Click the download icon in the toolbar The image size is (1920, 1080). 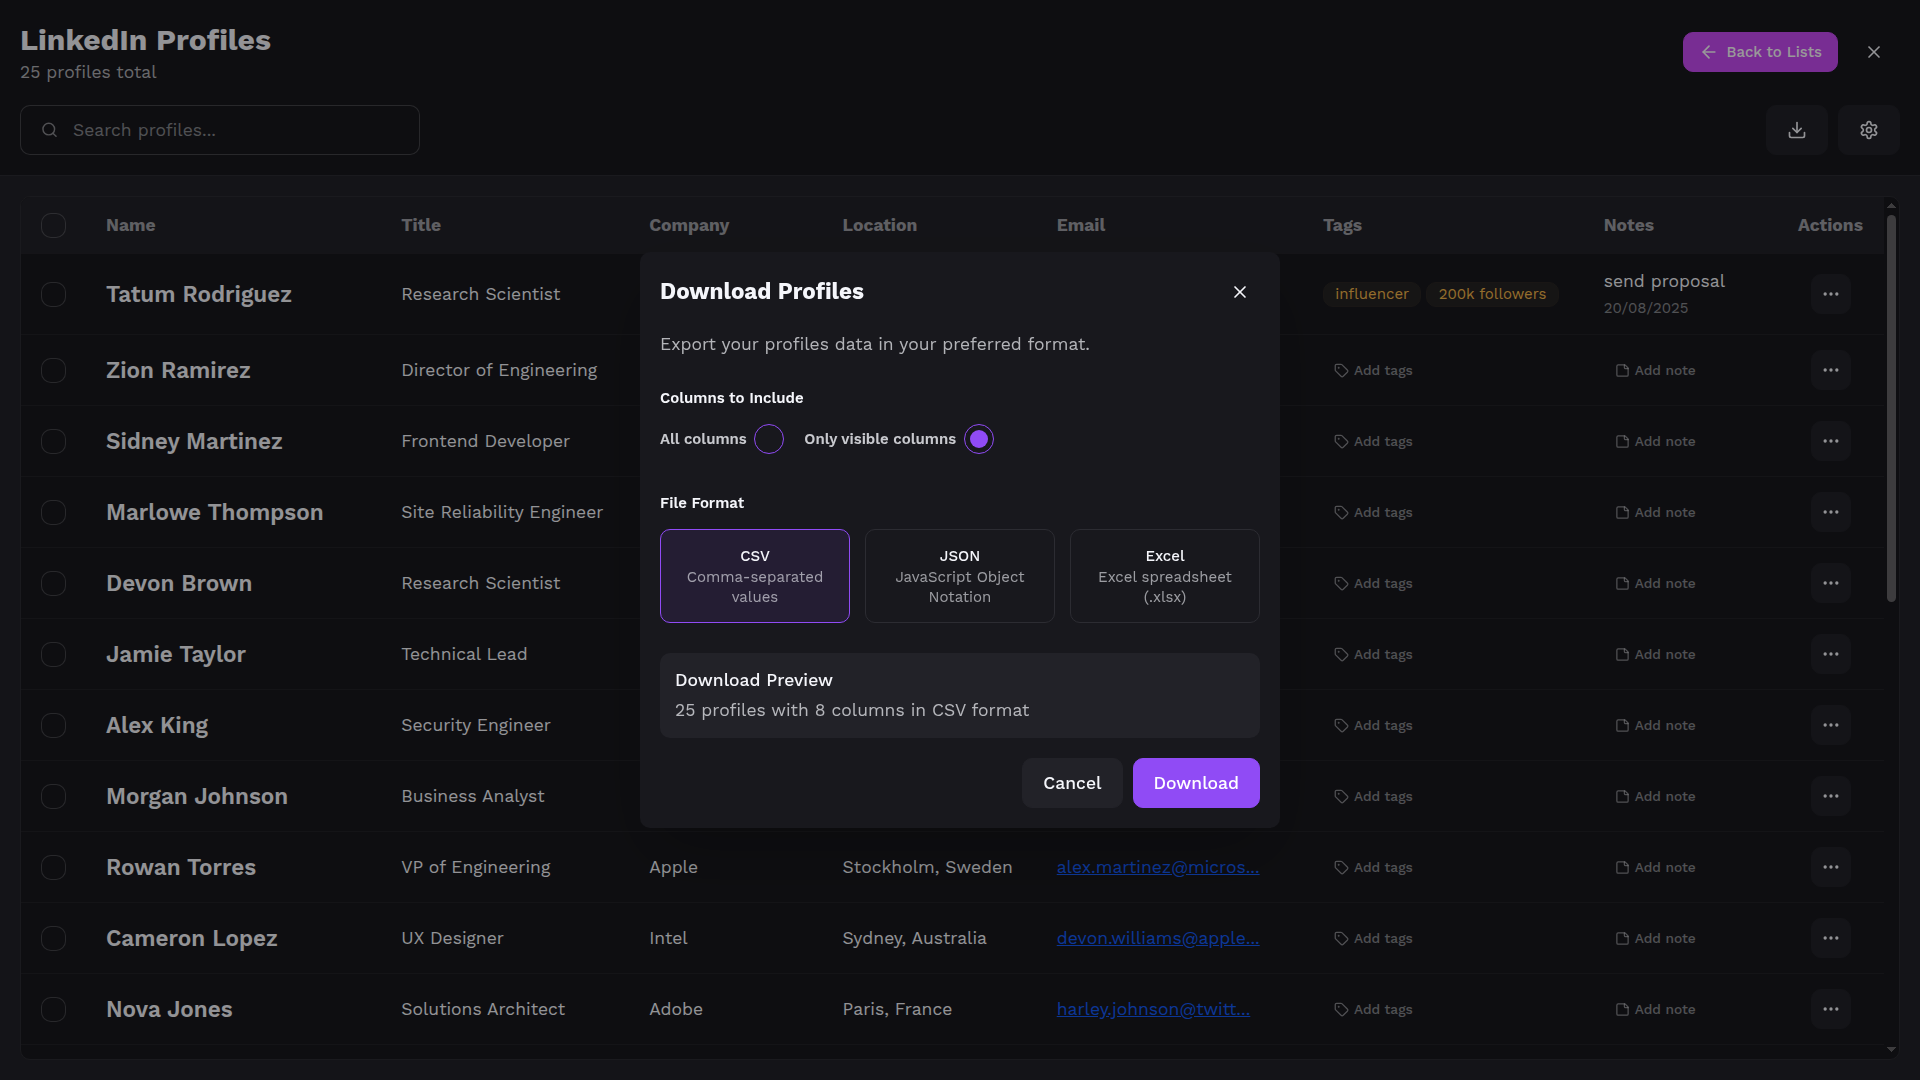click(x=1796, y=130)
